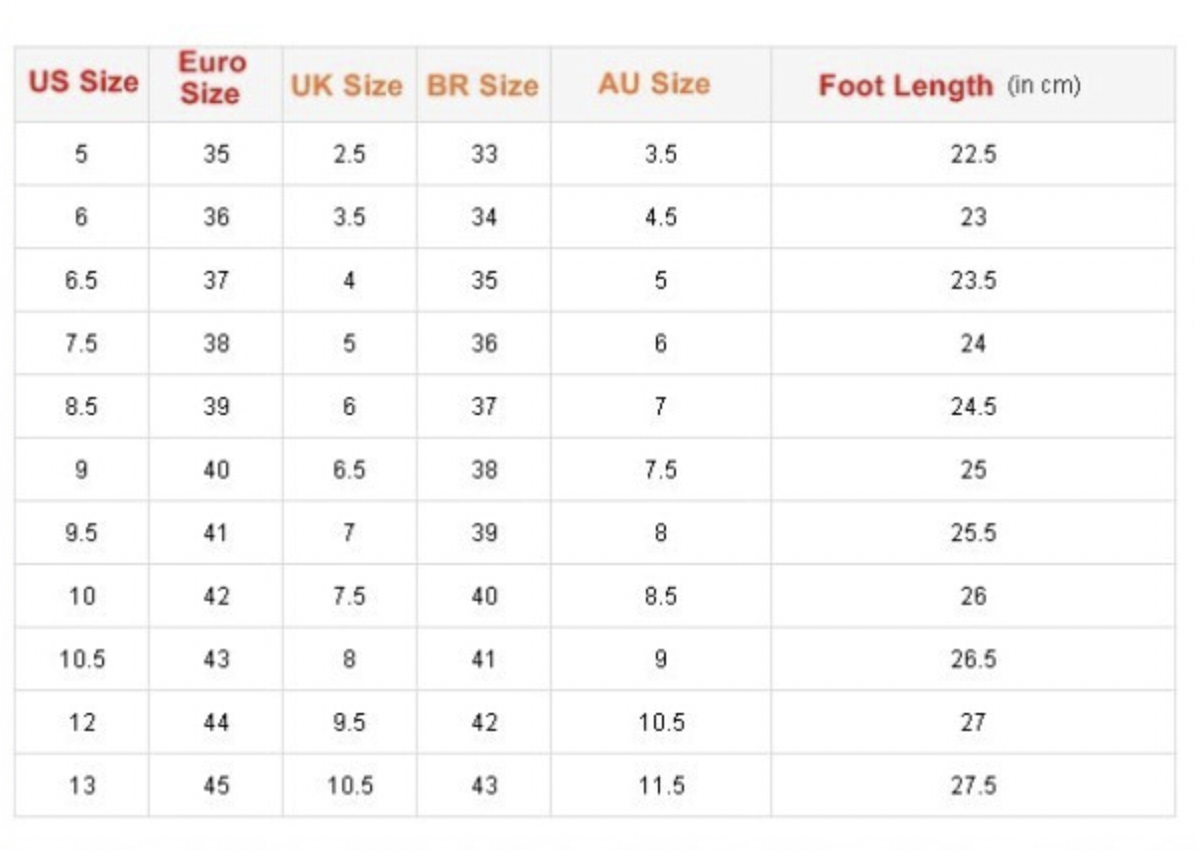This screenshot has width=1196, height=852.
Task: Select the AU size 8.5 cell
Action: [x=660, y=596]
